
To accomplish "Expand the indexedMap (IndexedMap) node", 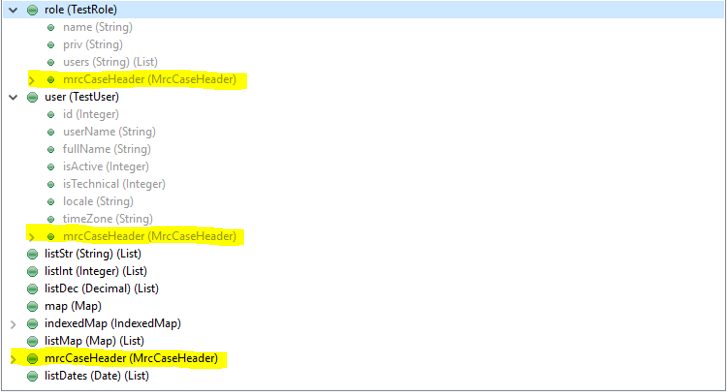I will pyautogui.click(x=13, y=324).
